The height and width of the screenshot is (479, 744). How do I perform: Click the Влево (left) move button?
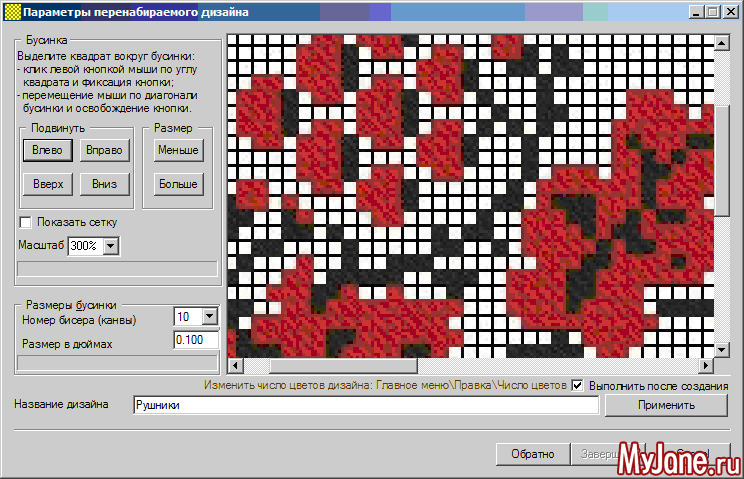(47, 150)
